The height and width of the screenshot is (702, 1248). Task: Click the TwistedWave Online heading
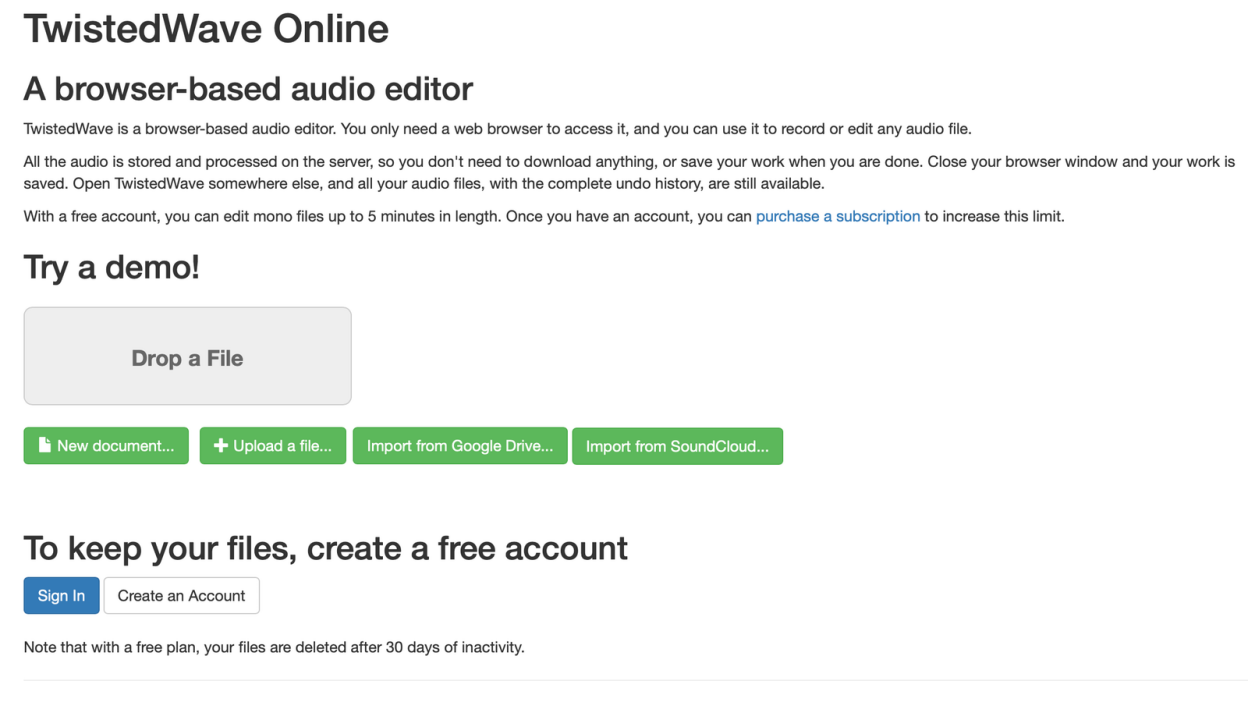[x=206, y=28]
